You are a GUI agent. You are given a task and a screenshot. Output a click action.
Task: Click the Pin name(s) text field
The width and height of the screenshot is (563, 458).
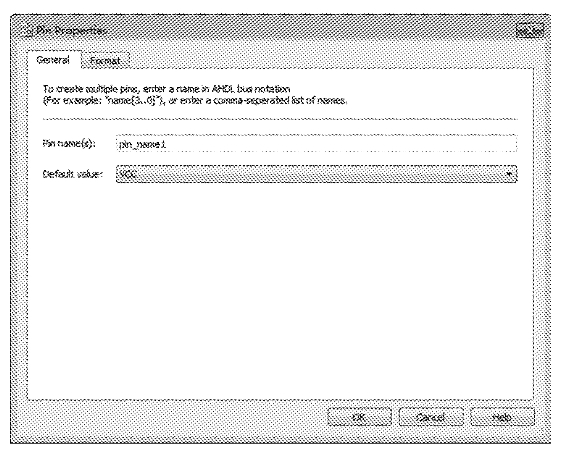(316, 144)
